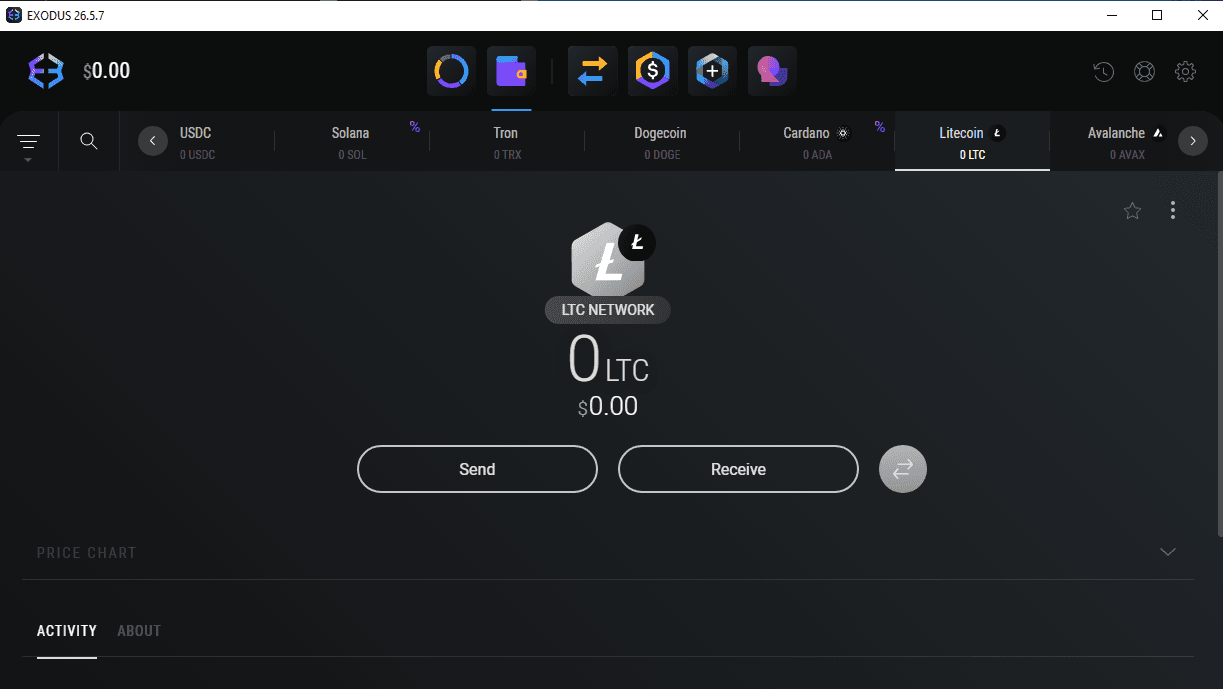The height and width of the screenshot is (689, 1223).
Task: Select the Solana asset tab
Action: pos(351,142)
